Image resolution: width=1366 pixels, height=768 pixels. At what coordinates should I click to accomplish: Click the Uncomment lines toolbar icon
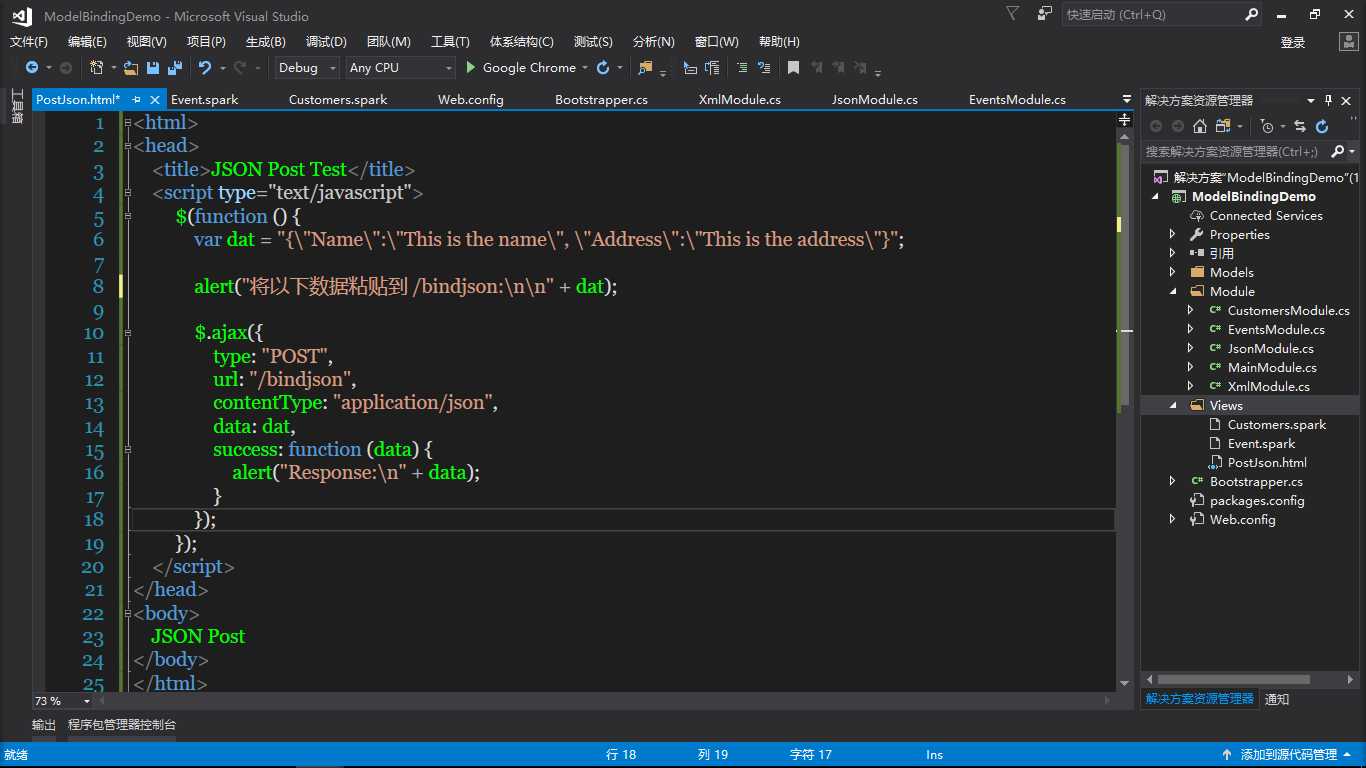tap(765, 68)
